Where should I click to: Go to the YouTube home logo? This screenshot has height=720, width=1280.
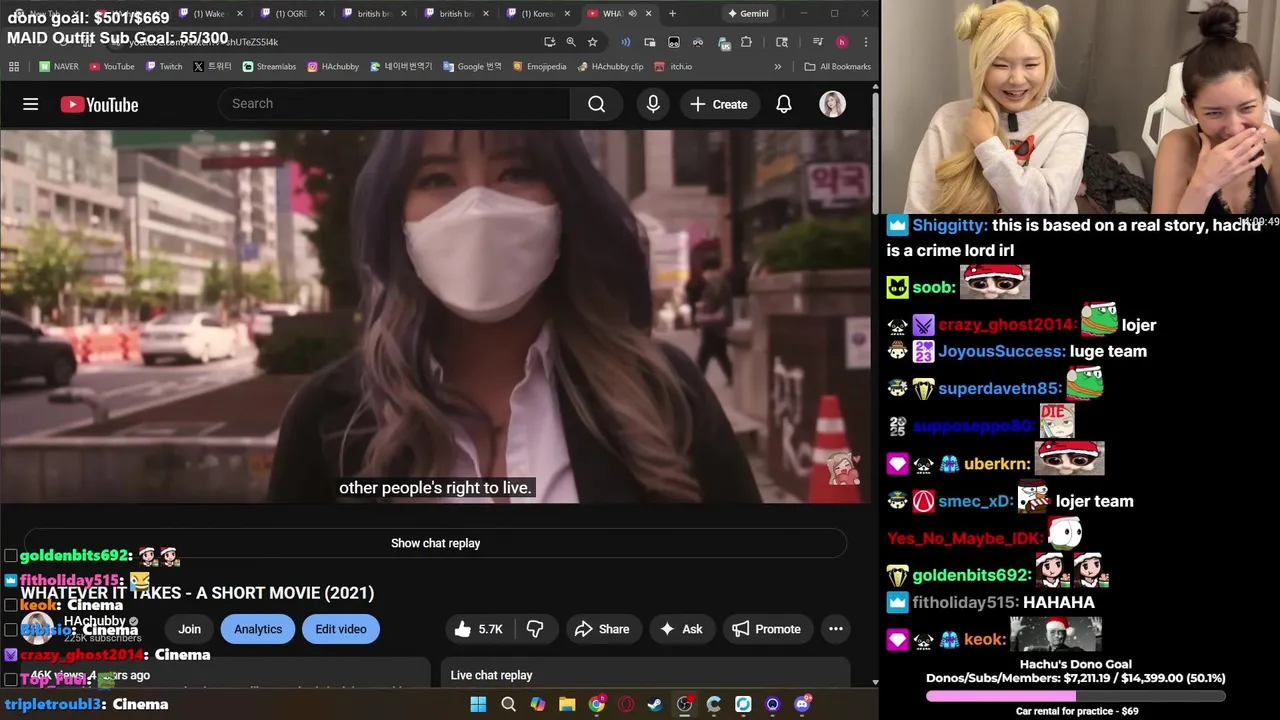point(99,104)
